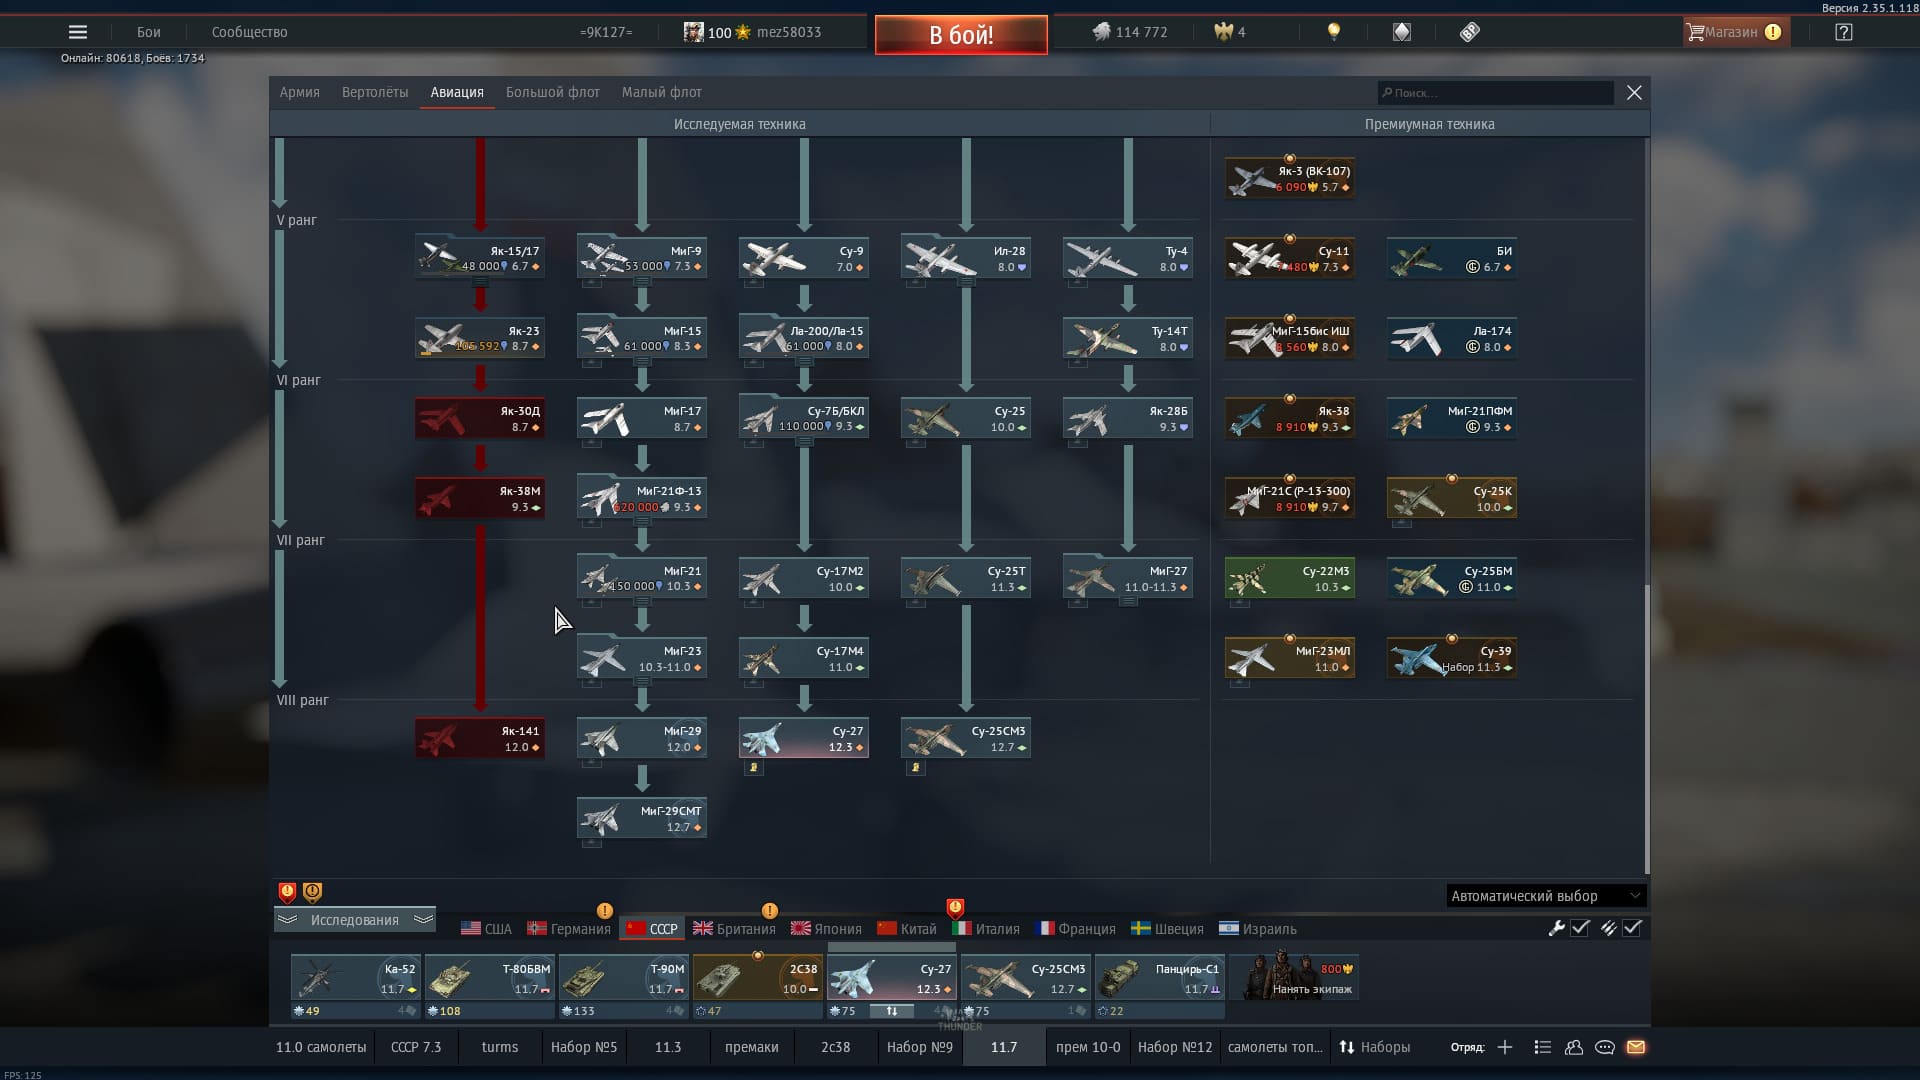The width and height of the screenshot is (1920, 1080).
Task: Select the Як-141 aircraft card
Action: (480, 738)
